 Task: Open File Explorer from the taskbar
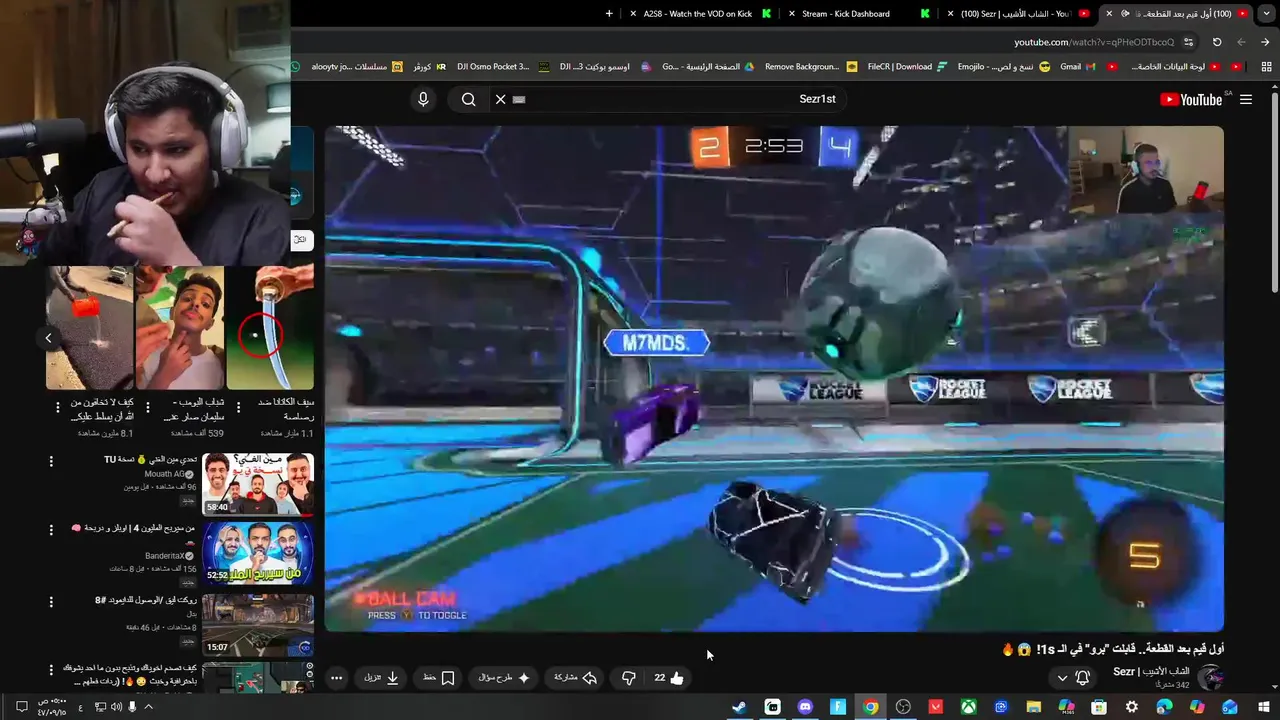(1034, 707)
